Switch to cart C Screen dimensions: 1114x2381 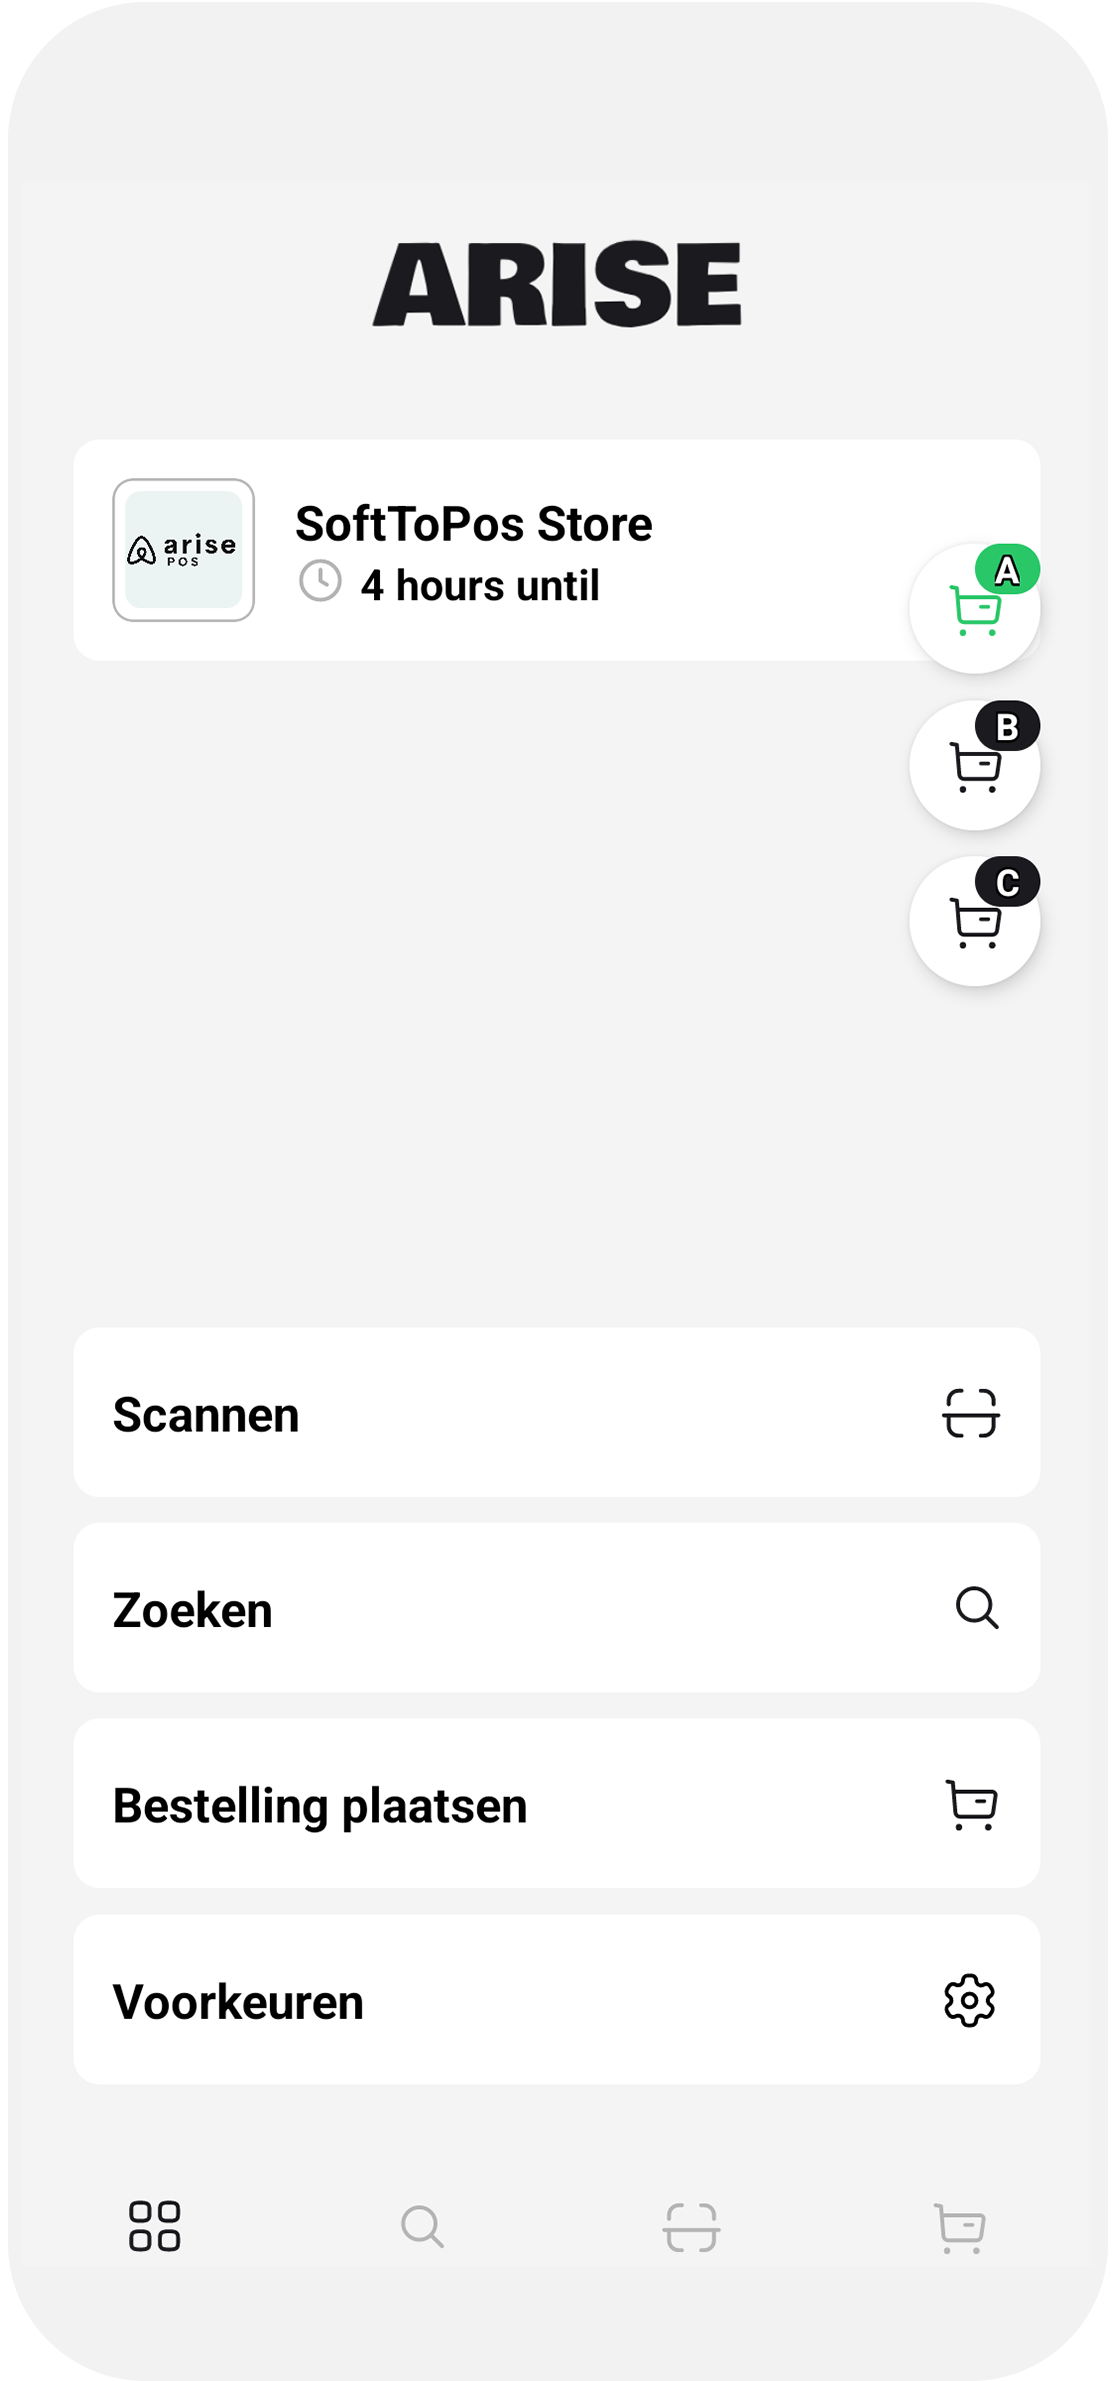(974, 922)
